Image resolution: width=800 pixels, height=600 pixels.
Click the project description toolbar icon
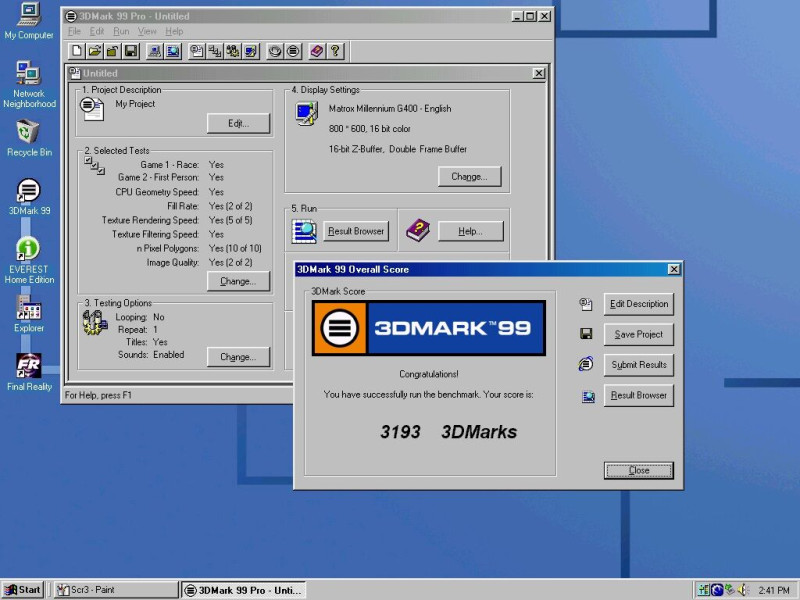click(197, 51)
